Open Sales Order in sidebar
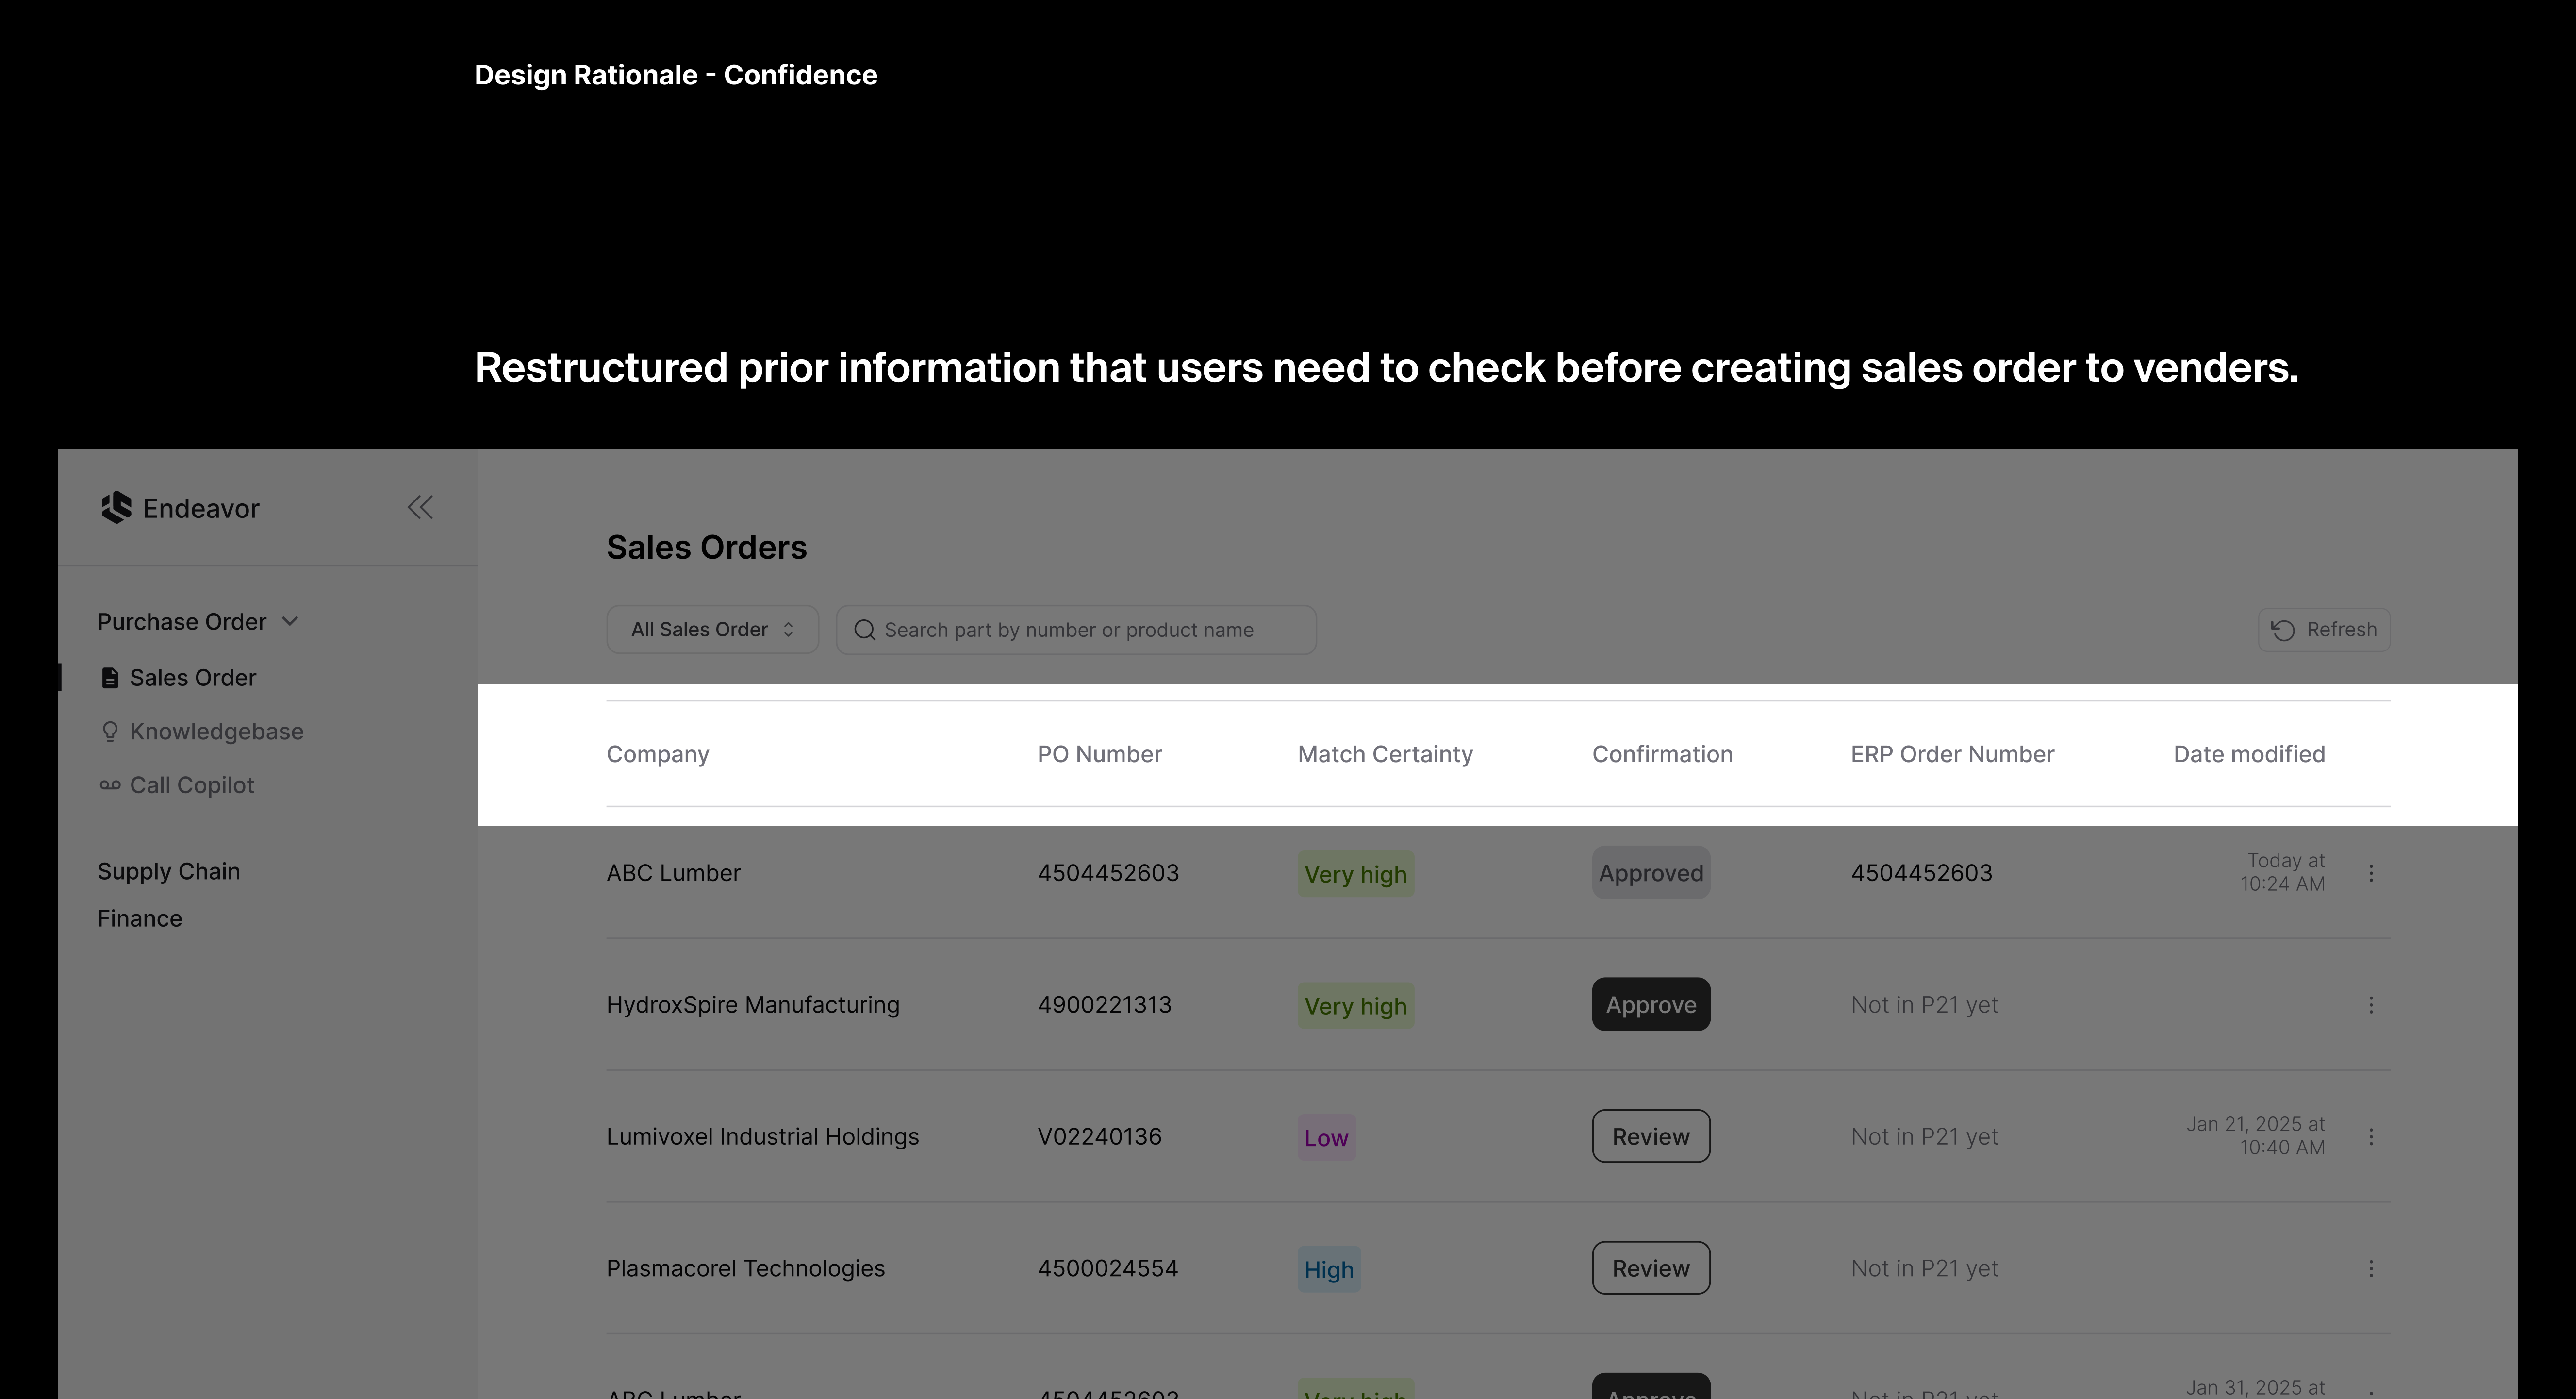 coord(192,678)
